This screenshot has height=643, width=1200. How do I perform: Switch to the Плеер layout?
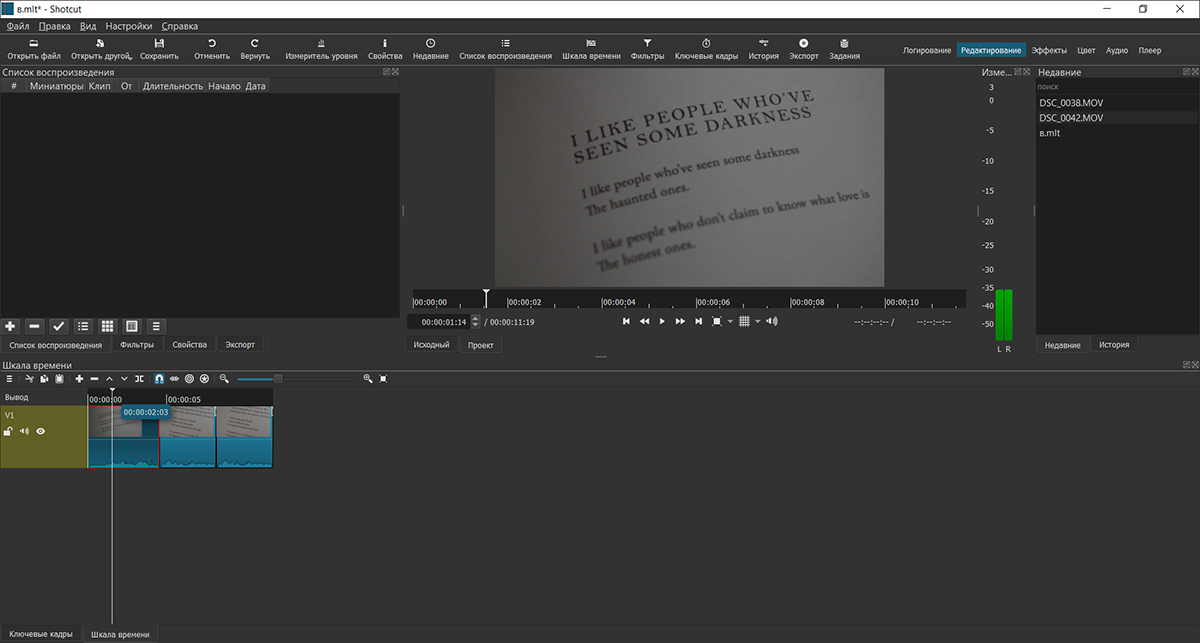(1150, 50)
